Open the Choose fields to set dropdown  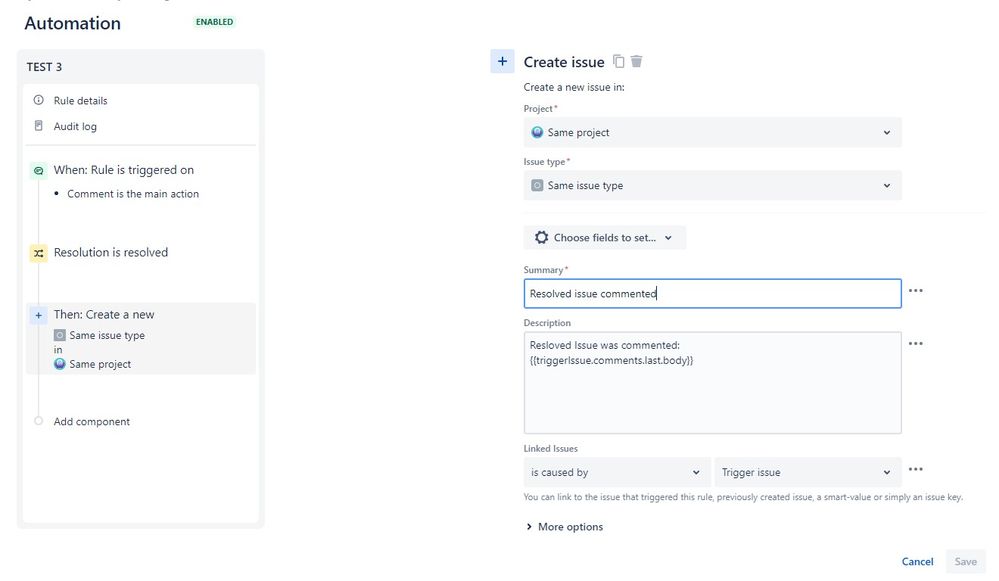click(x=605, y=237)
